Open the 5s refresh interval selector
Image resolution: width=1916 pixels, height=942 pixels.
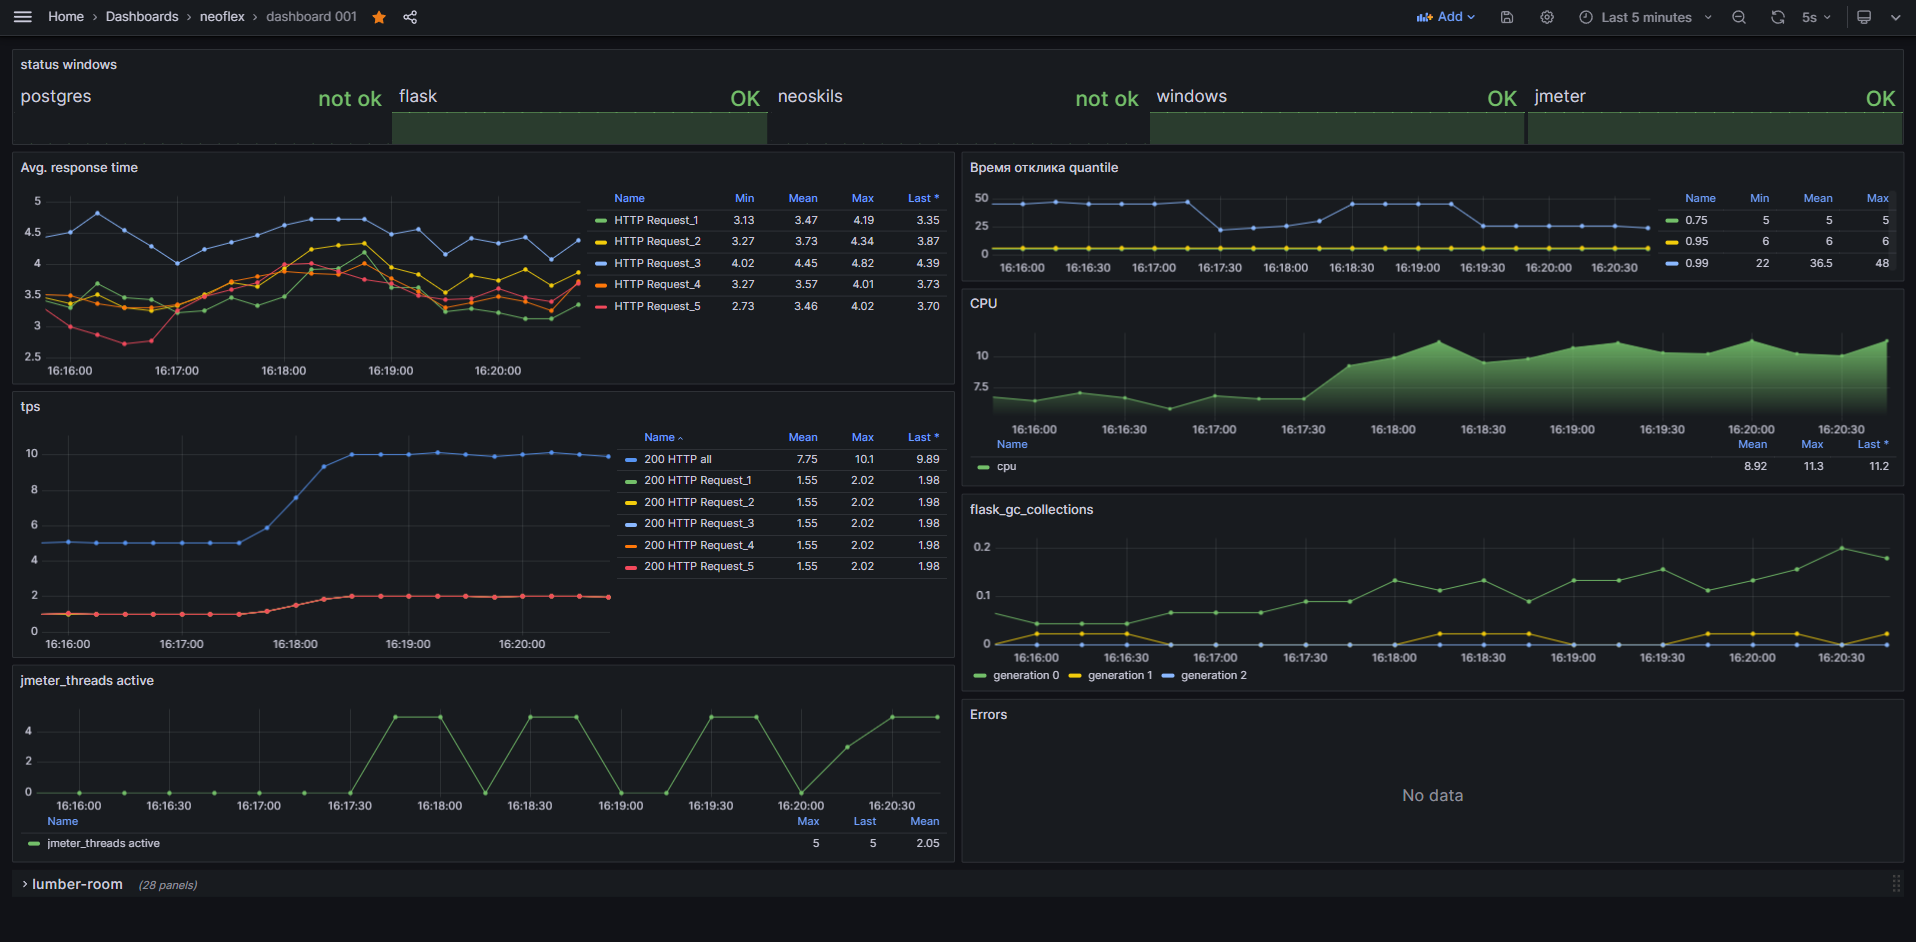point(1816,17)
